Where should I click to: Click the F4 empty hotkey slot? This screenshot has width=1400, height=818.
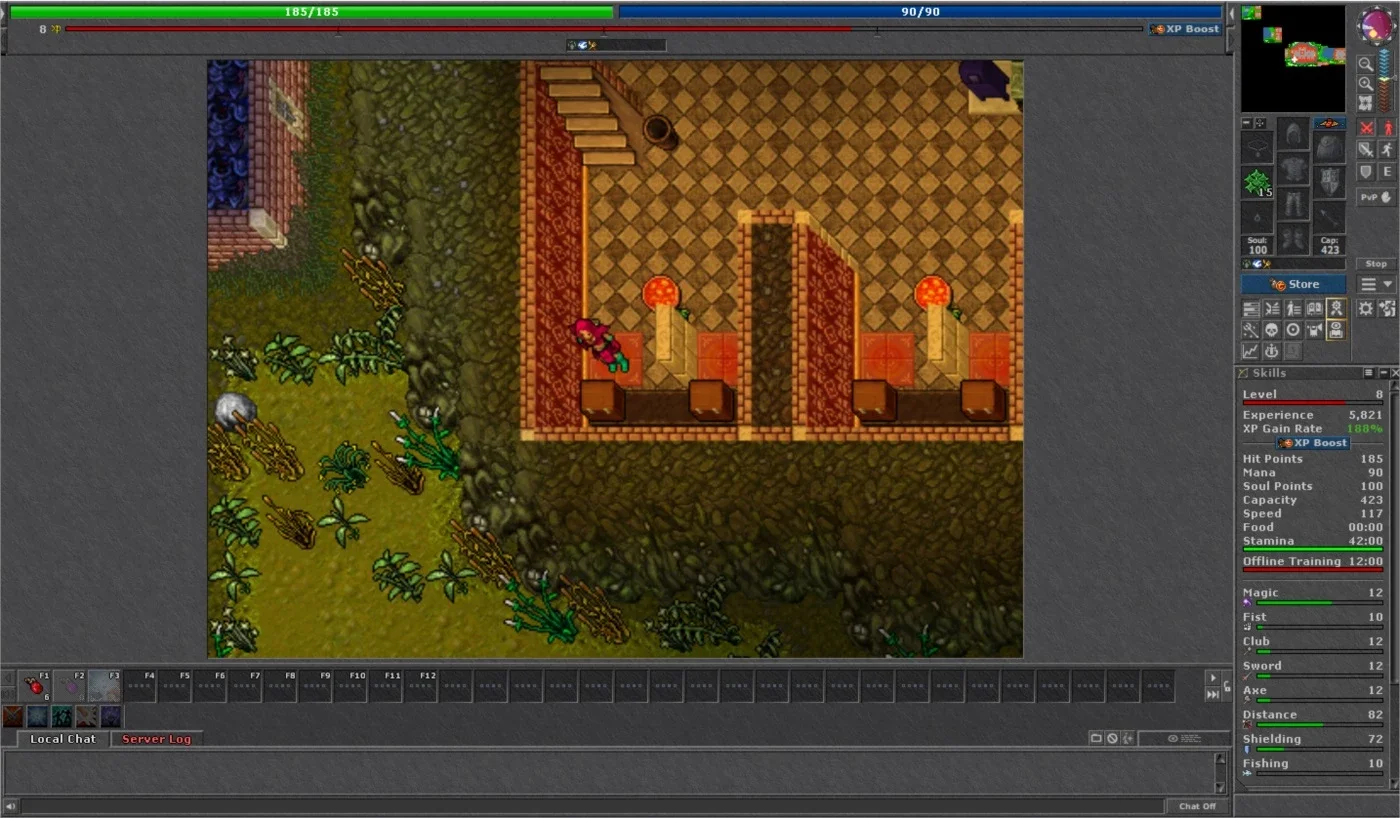tap(140, 686)
